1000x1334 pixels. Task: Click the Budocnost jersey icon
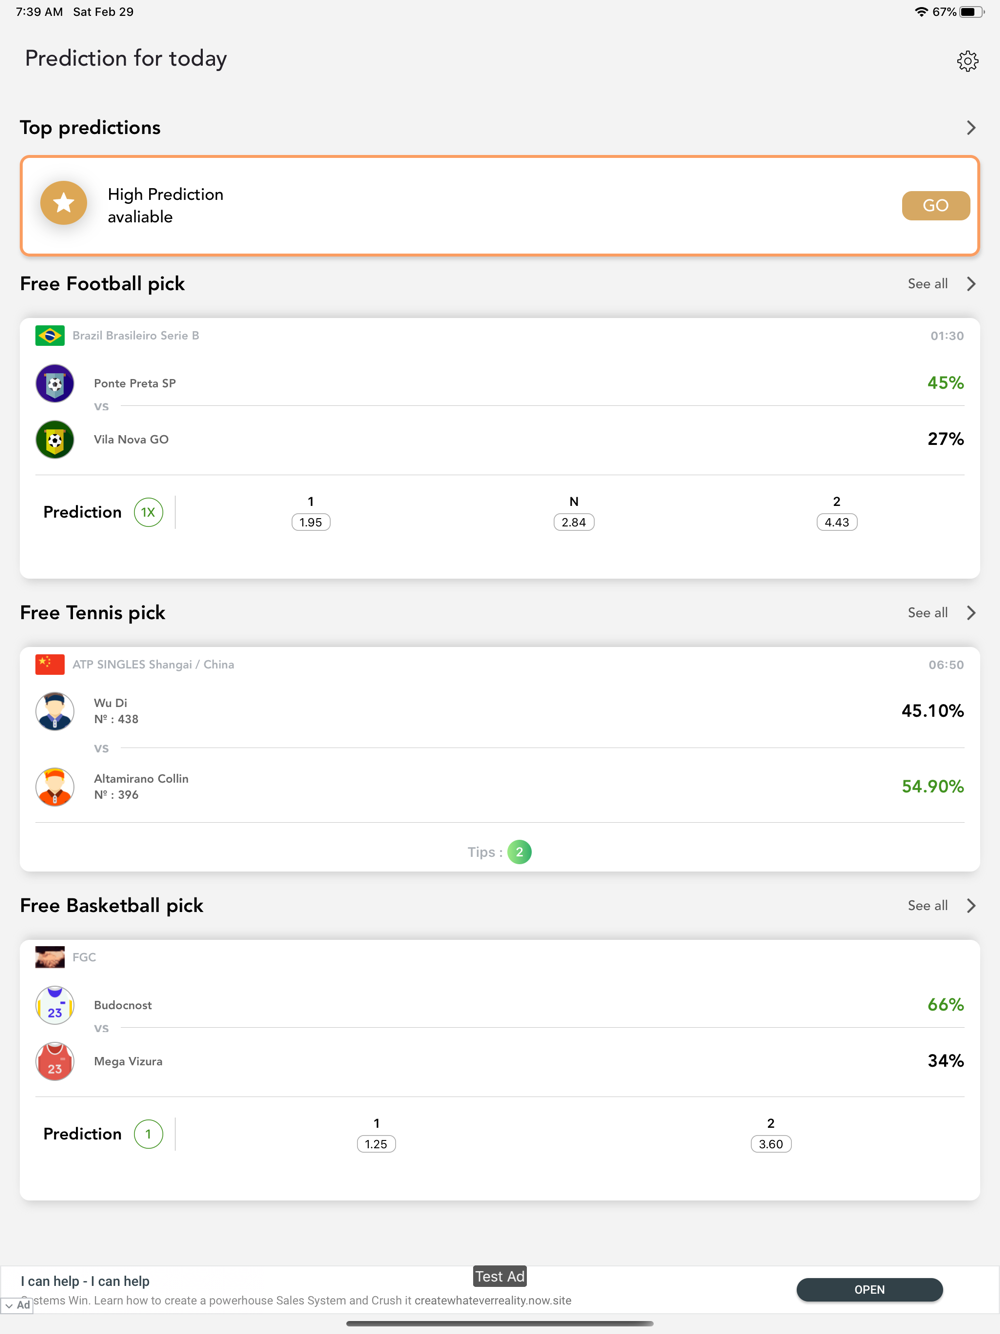(x=55, y=1005)
